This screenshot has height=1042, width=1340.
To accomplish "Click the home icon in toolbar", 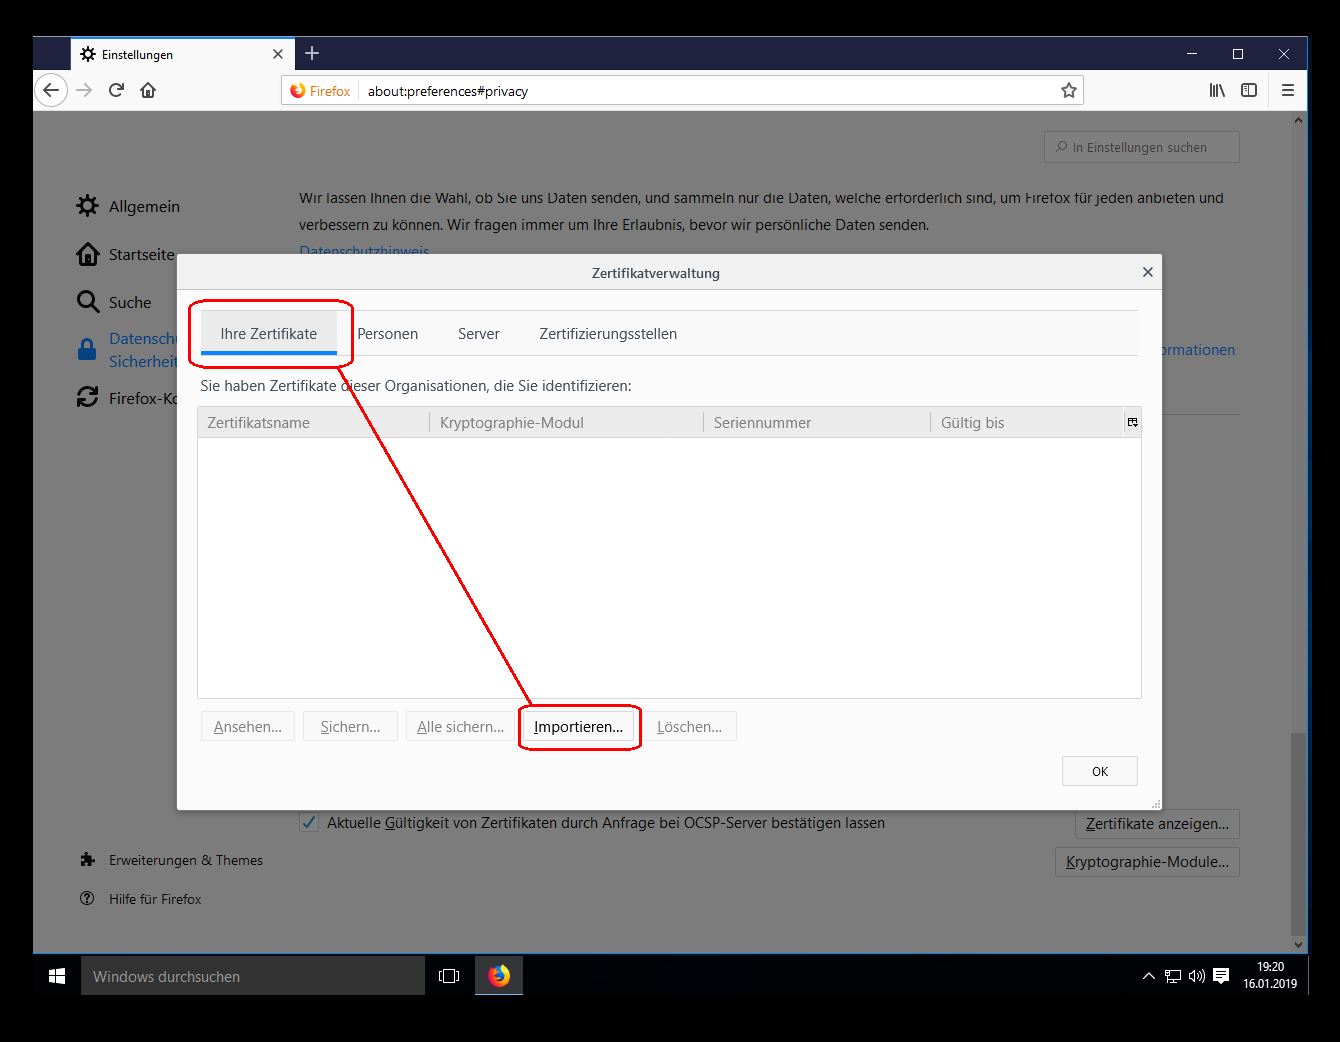I will coord(148,90).
